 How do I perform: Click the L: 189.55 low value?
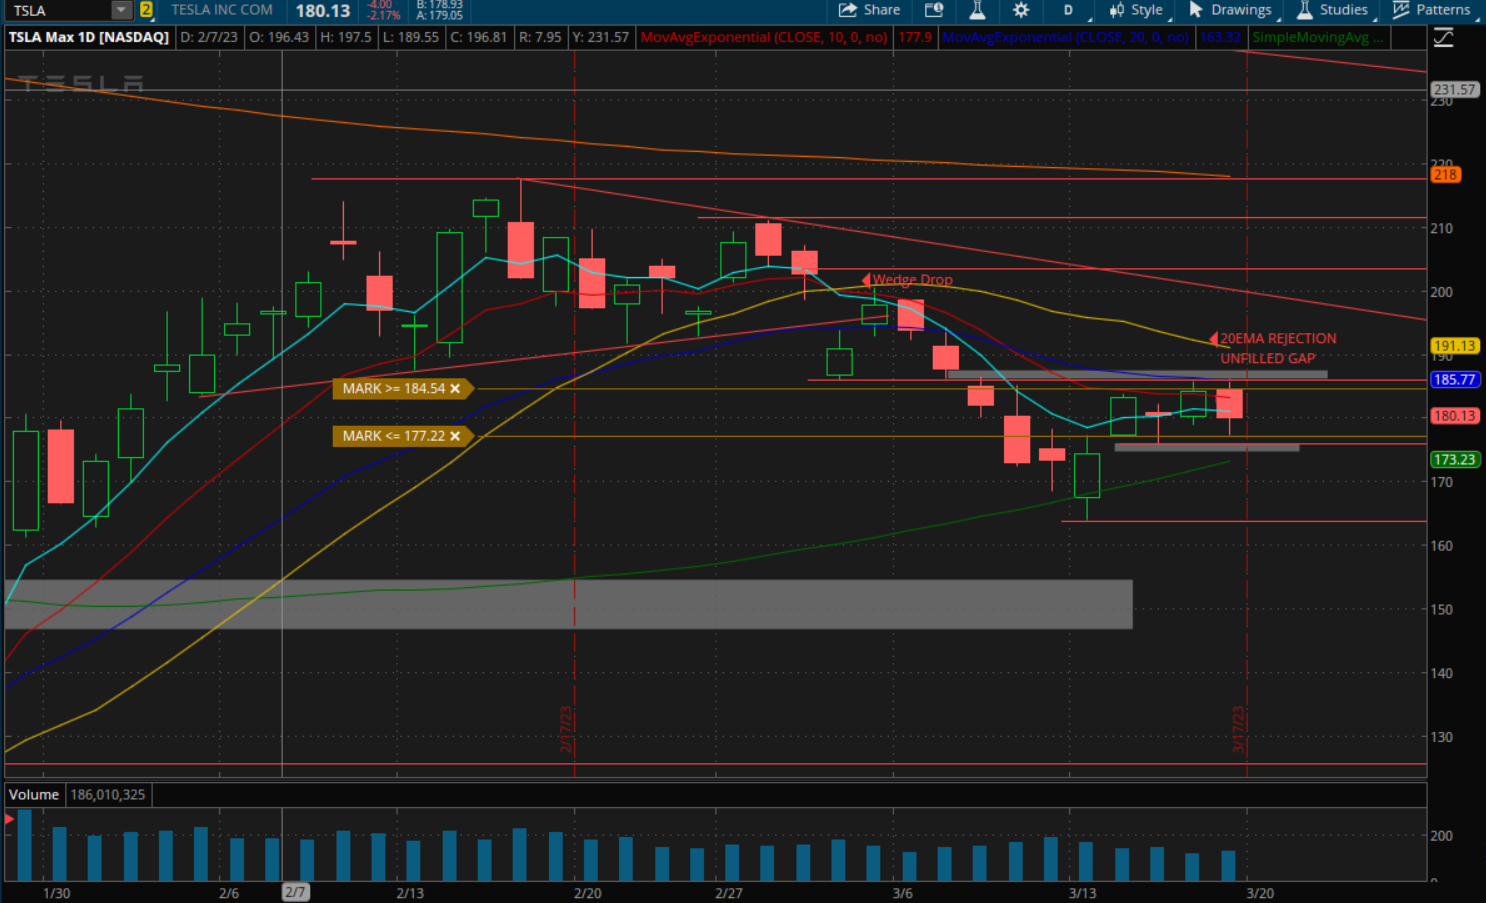[x=411, y=37]
